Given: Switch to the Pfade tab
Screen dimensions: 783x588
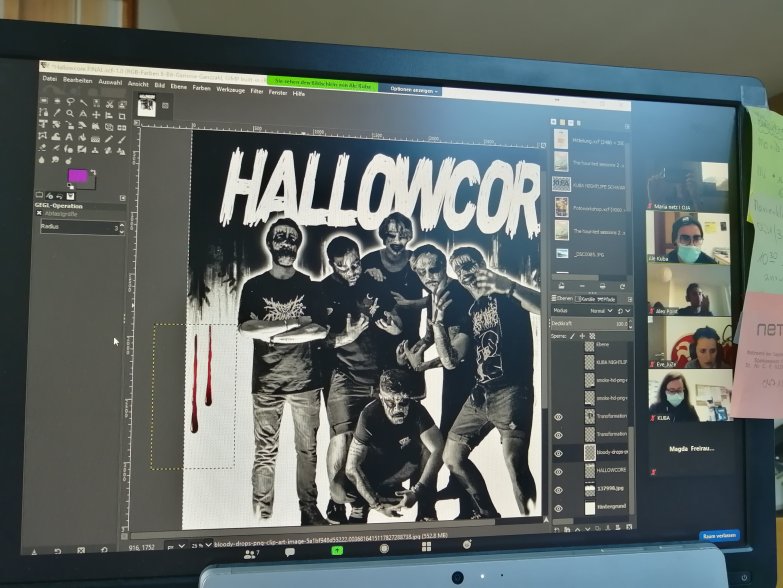Looking at the screenshot, I should click(x=607, y=299).
